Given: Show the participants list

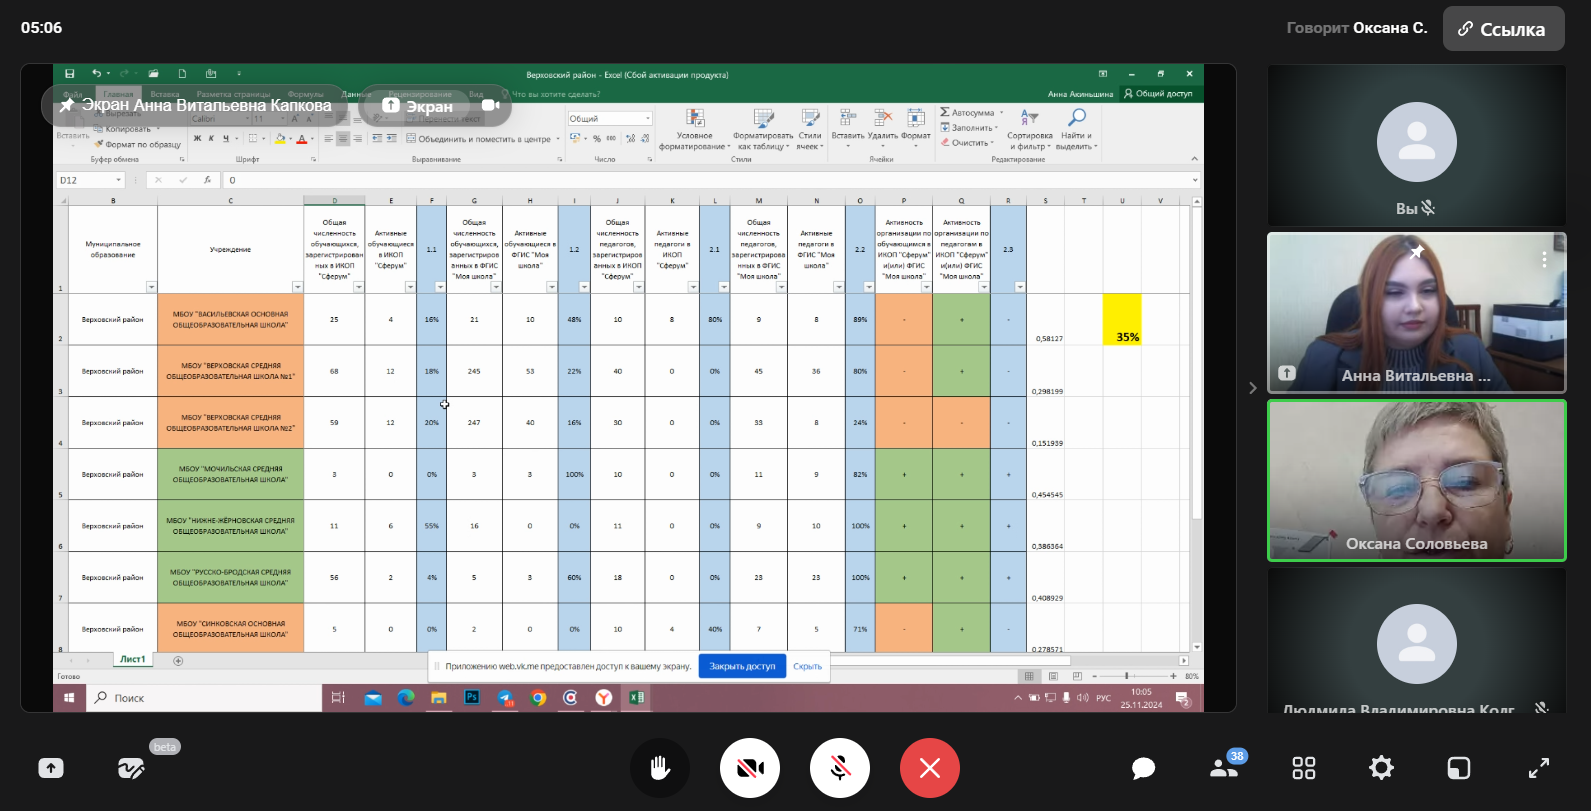Looking at the screenshot, I should (x=1222, y=768).
